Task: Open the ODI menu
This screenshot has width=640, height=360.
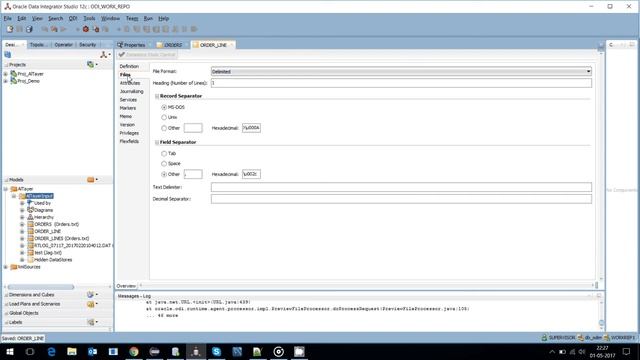Action: tap(73, 18)
